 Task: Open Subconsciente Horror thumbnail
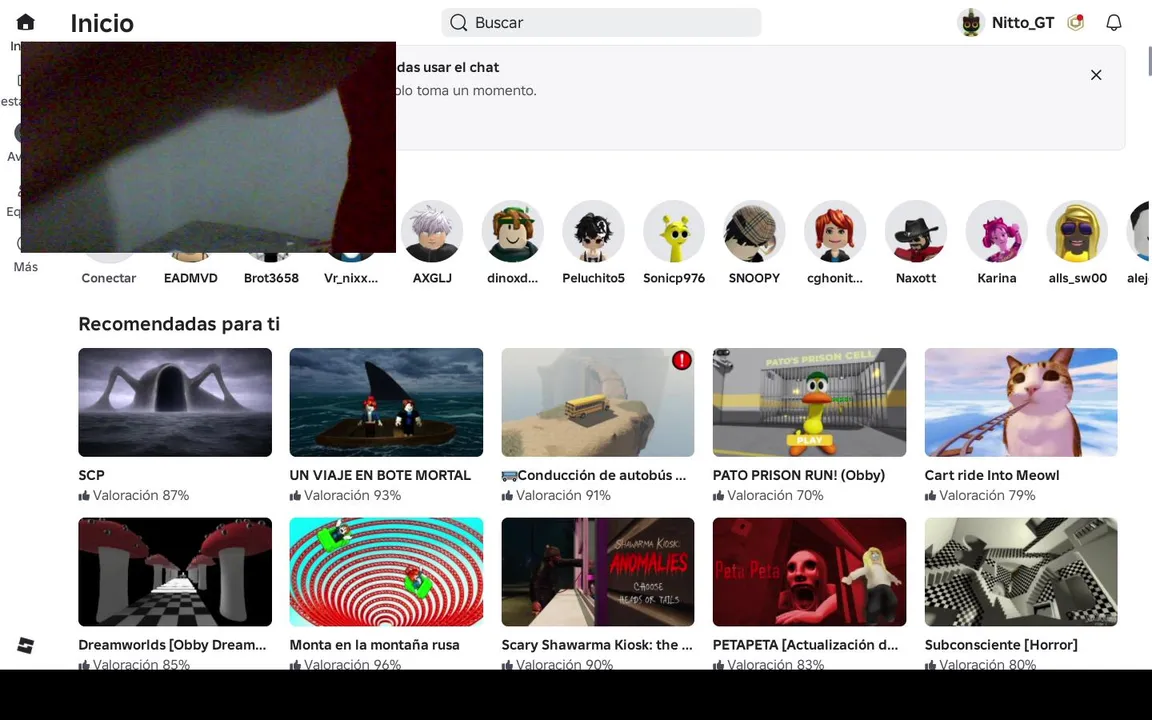(1021, 572)
